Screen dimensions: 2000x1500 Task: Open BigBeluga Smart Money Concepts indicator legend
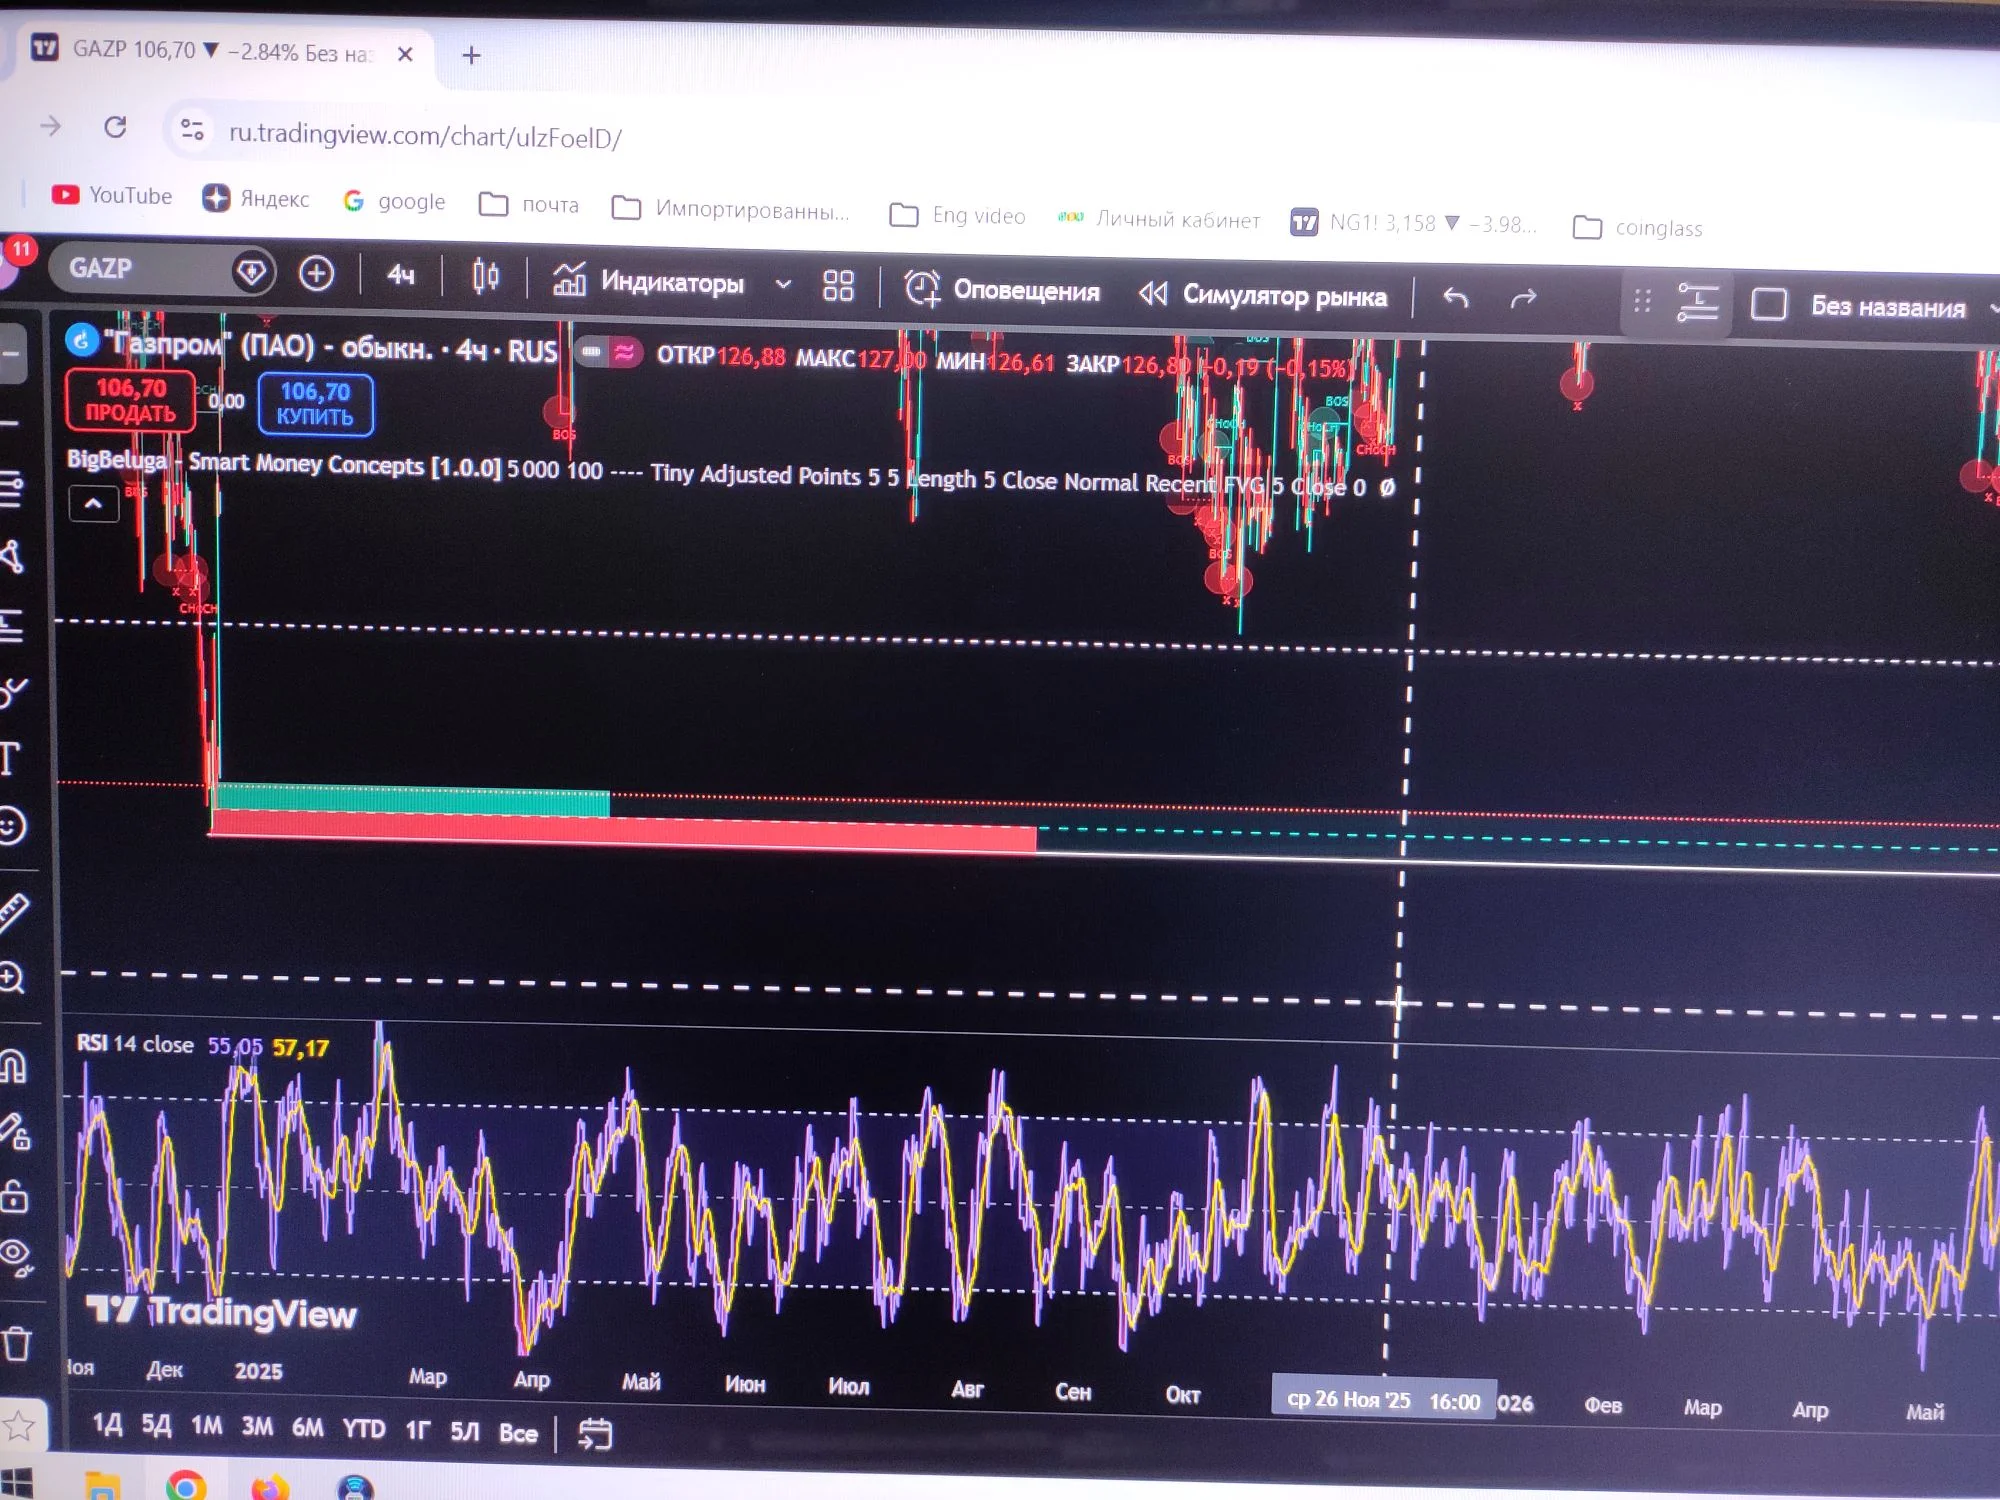pyautogui.click(x=284, y=463)
